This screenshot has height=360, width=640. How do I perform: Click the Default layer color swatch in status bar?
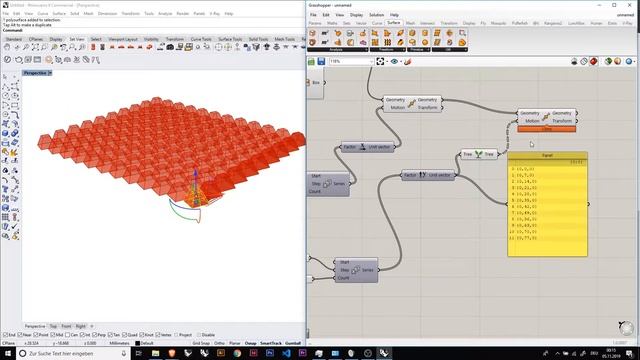(x=138, y=343)
